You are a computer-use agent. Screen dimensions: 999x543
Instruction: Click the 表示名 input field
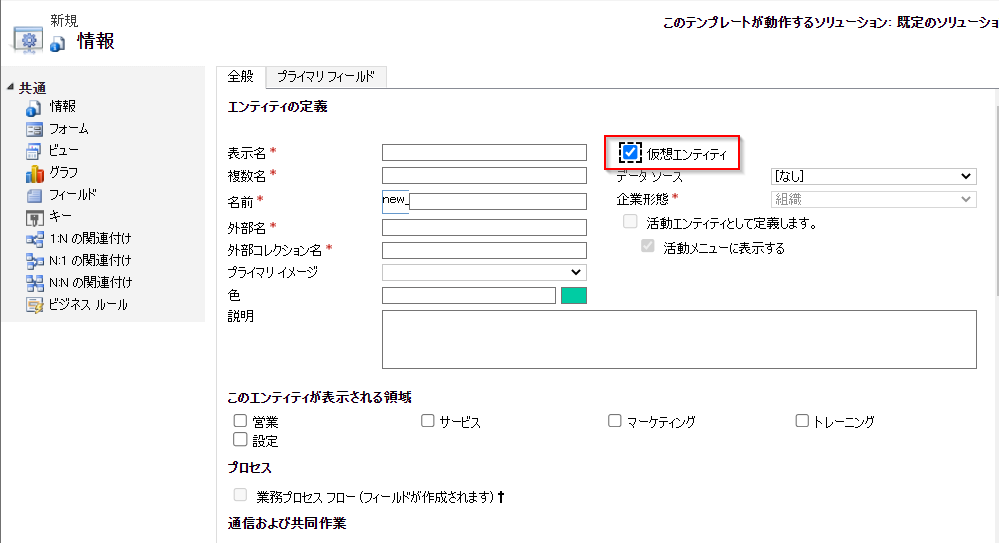coord(484,152)
